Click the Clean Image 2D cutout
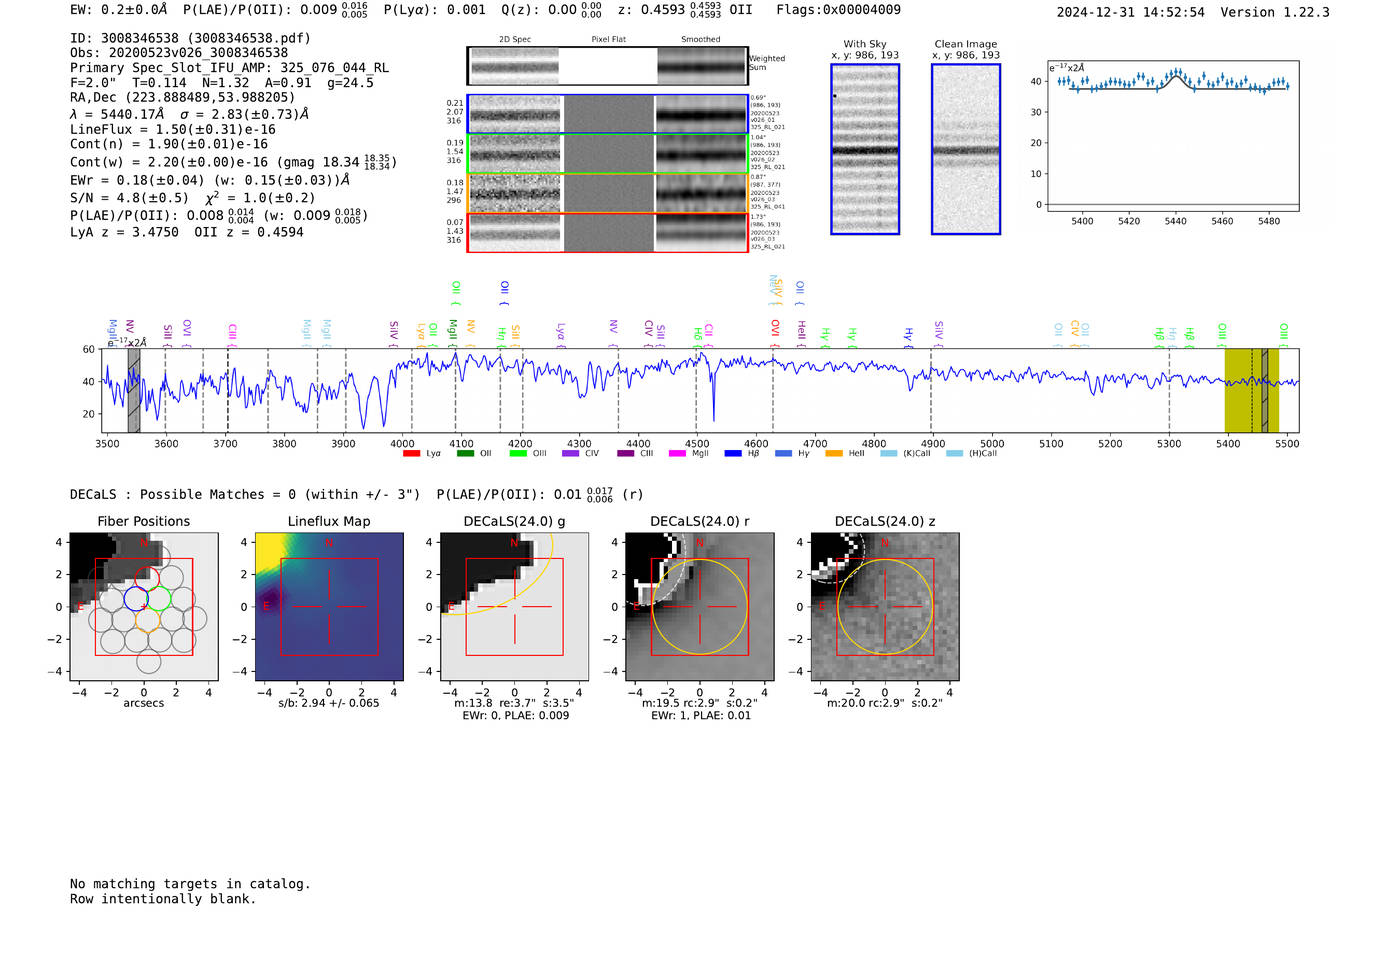This screenshot has width=1400, height=953. pyautogui.click(x=966, y=149)
